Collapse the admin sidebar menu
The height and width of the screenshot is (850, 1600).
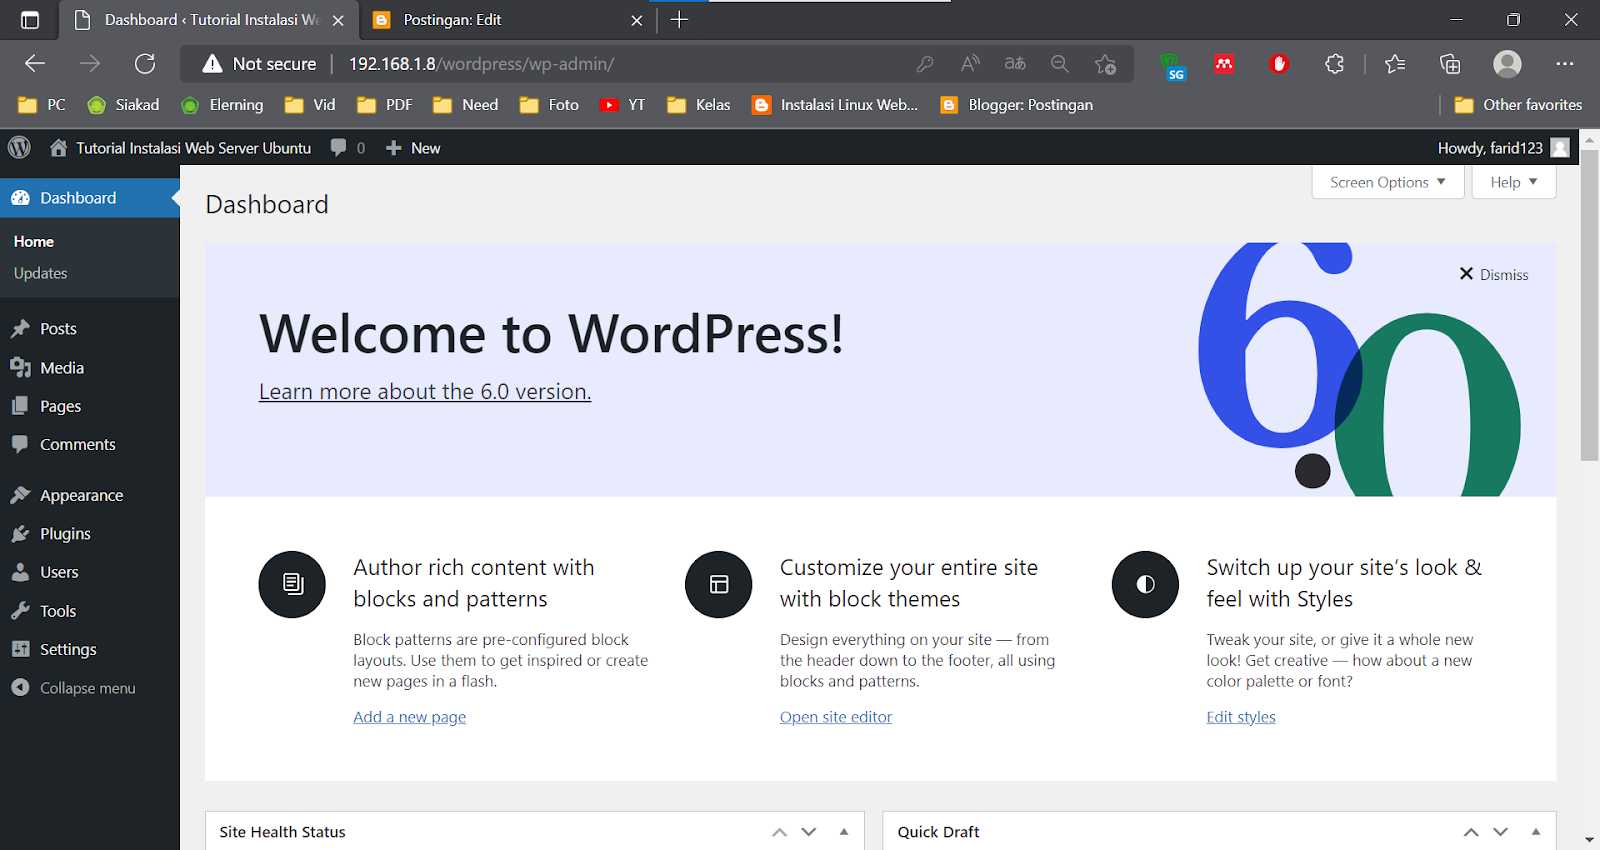(x=90, y=688)
